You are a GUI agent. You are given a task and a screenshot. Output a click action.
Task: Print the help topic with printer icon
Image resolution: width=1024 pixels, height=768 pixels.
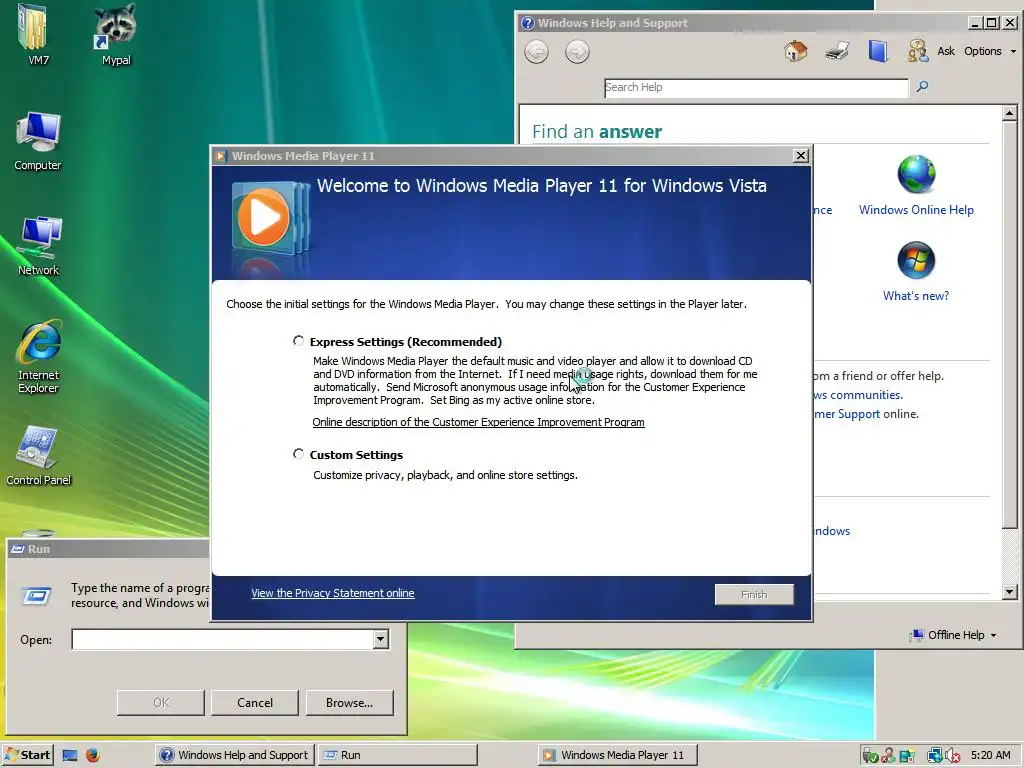(x=837, y=51)
